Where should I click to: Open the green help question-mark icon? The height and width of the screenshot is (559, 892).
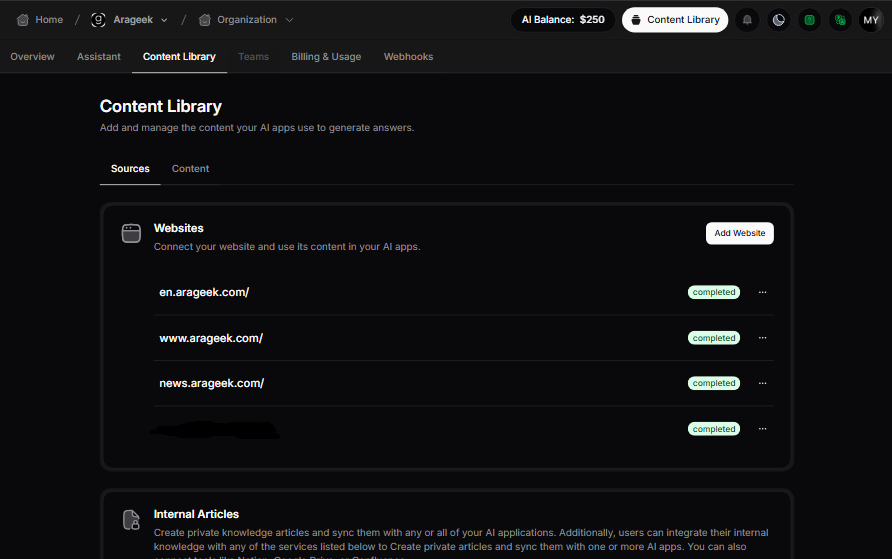click(809, 20)
